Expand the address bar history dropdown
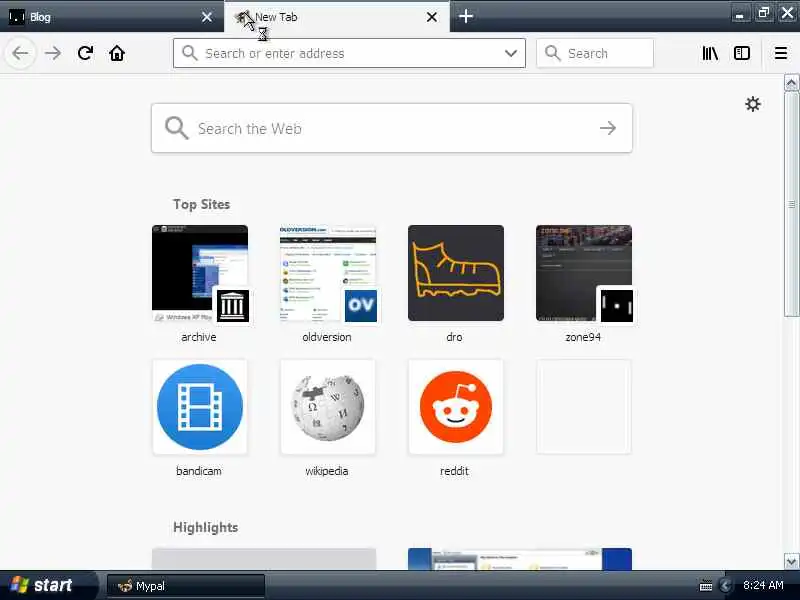 [511, 53]
